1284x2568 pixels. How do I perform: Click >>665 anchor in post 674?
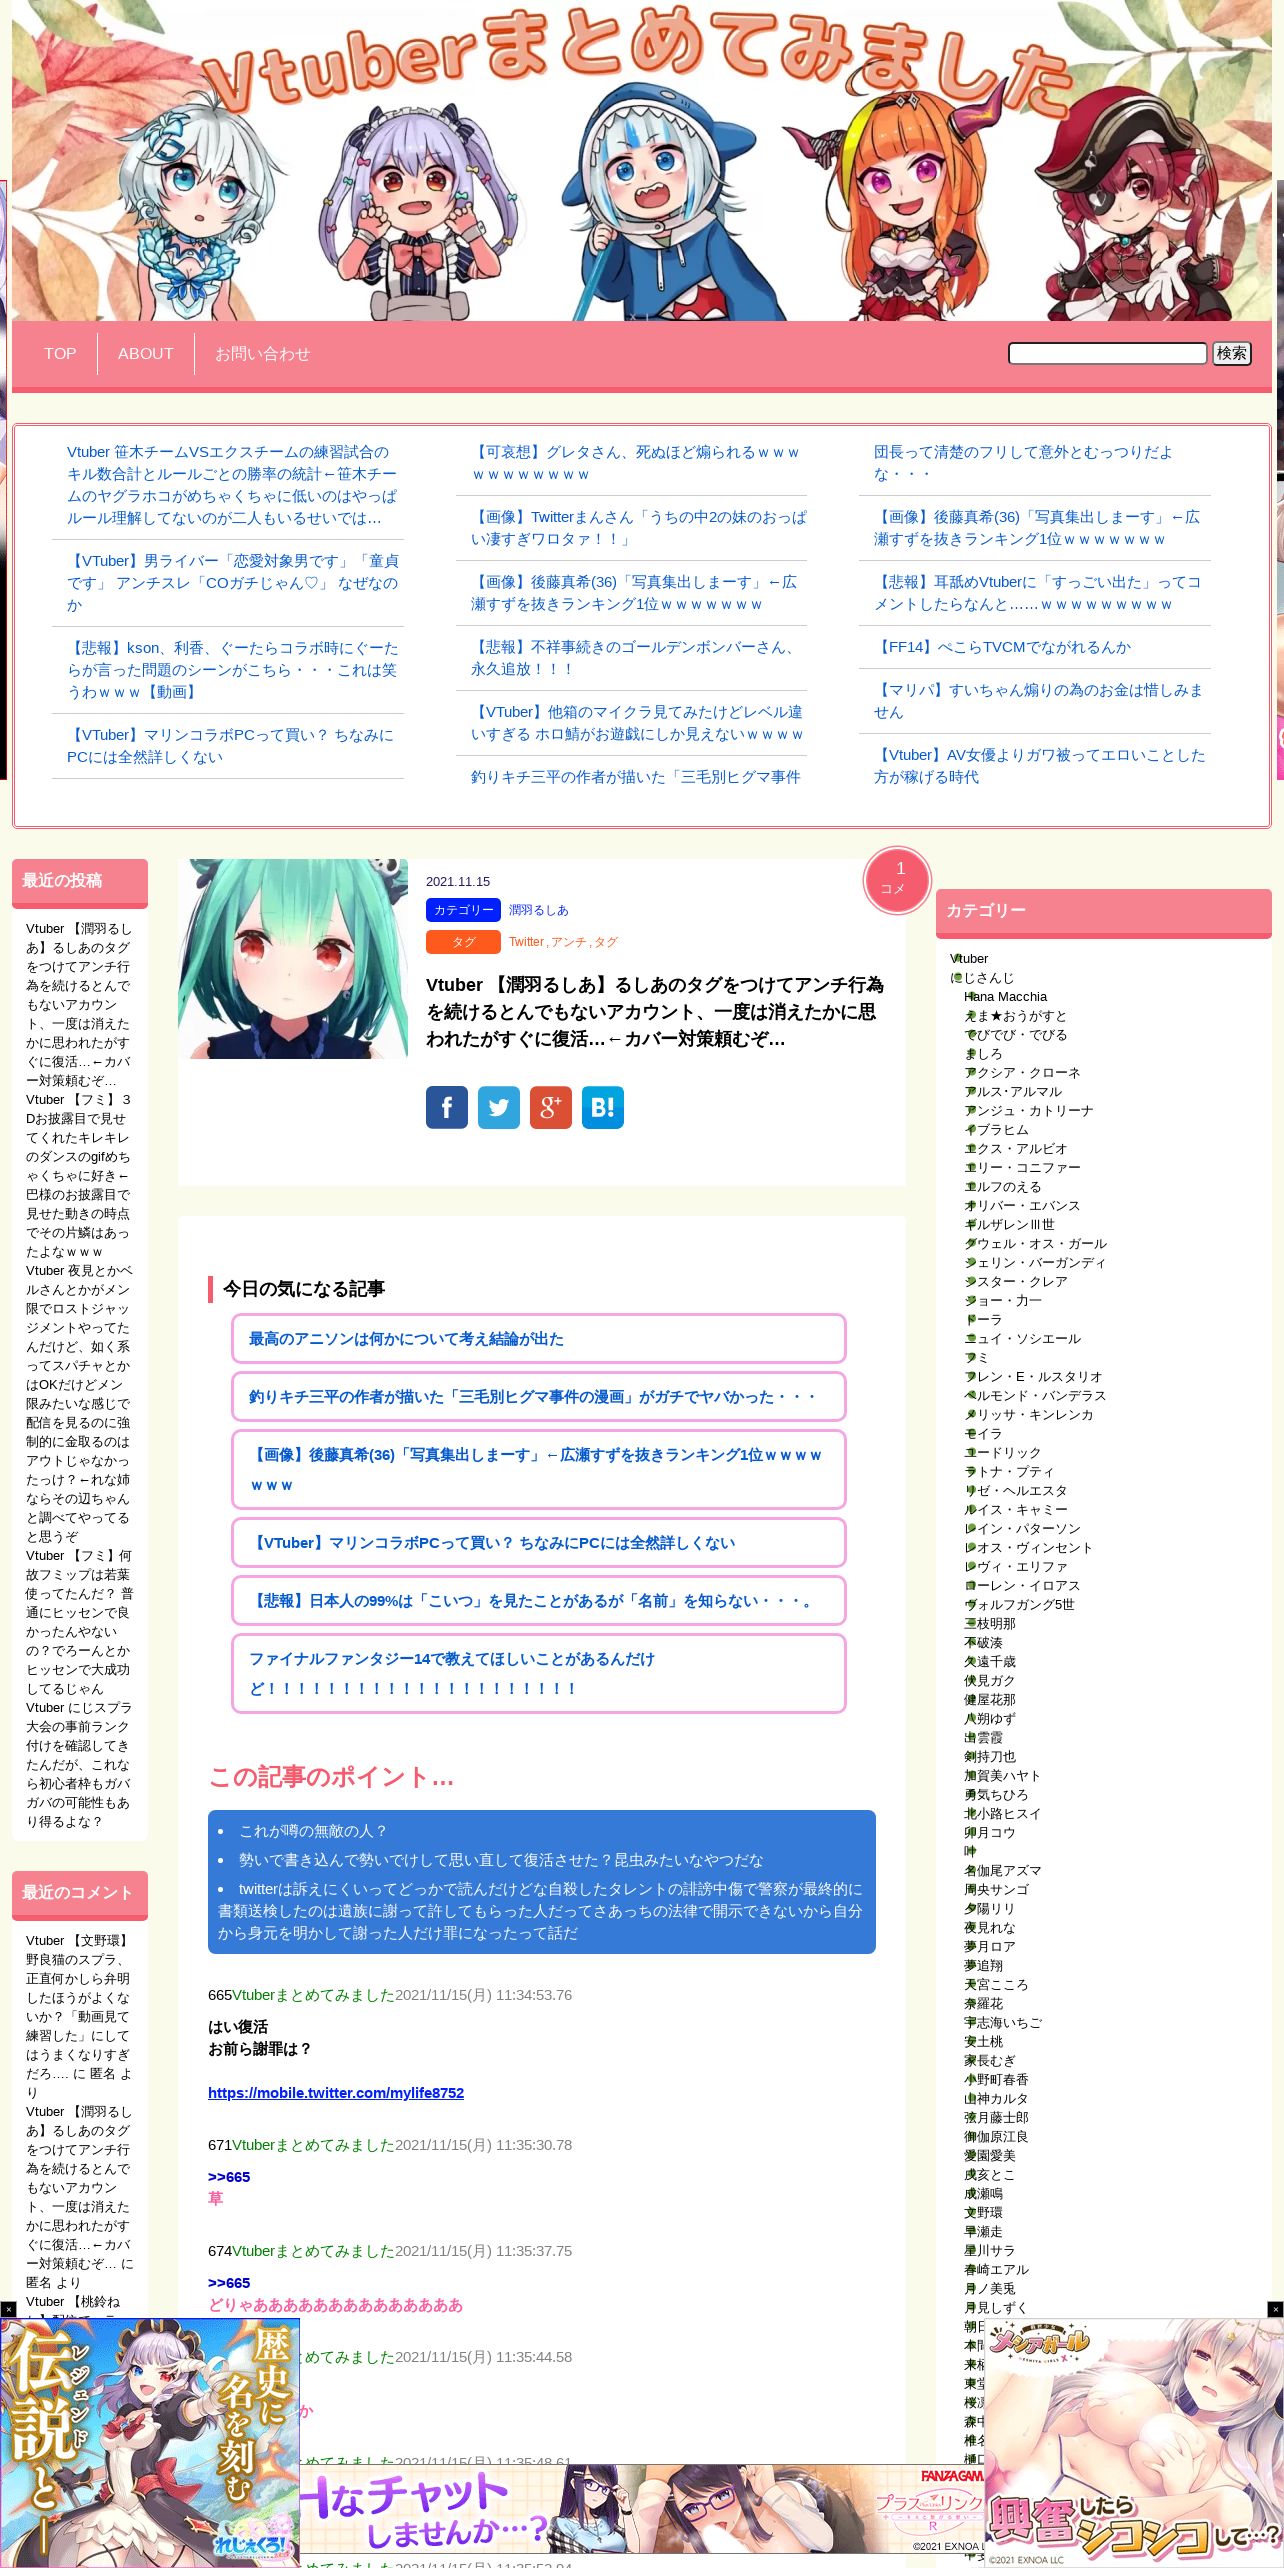pos(229,2282)
